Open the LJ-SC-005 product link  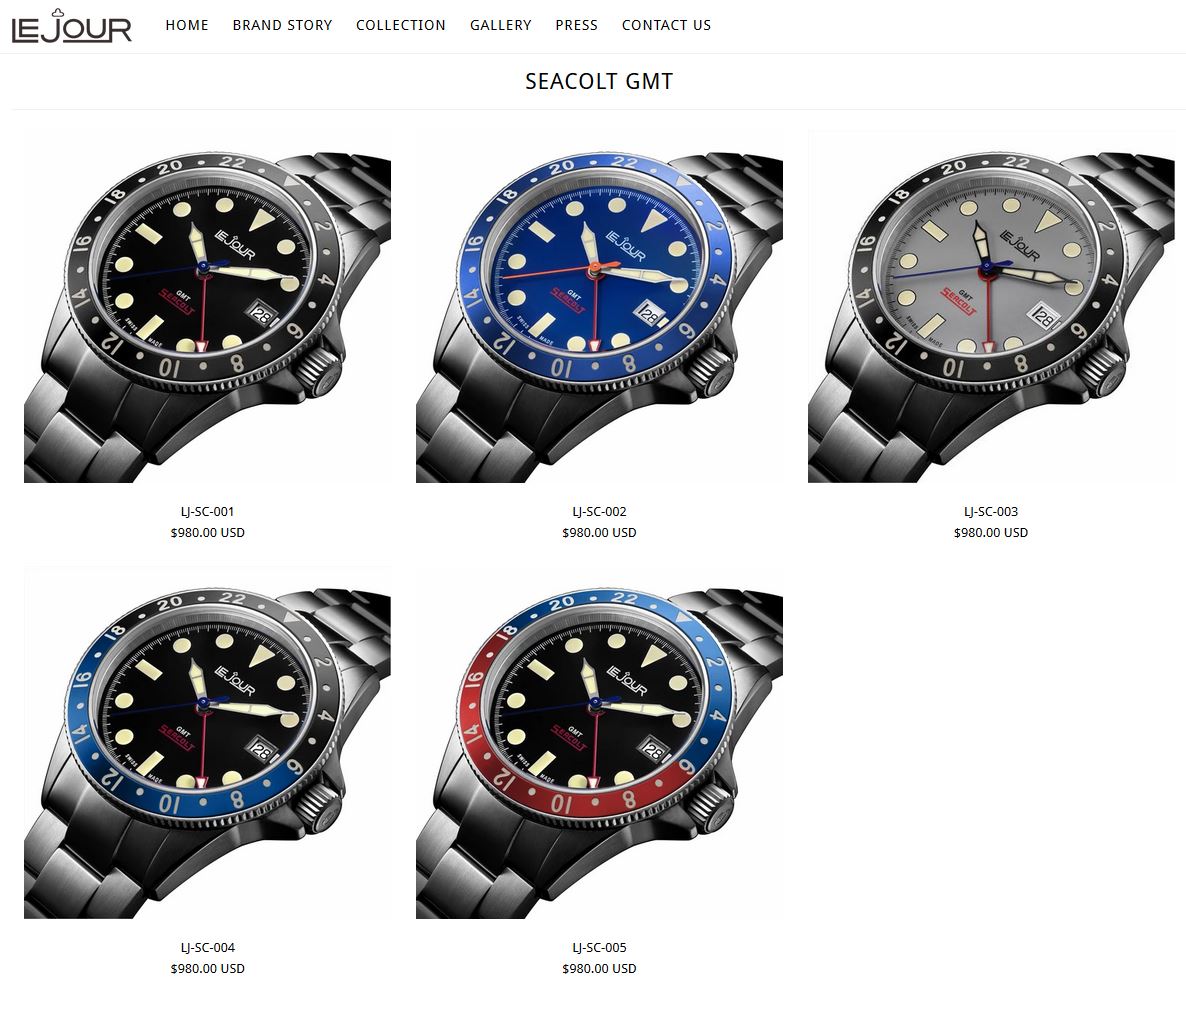[x=599, y=947]
